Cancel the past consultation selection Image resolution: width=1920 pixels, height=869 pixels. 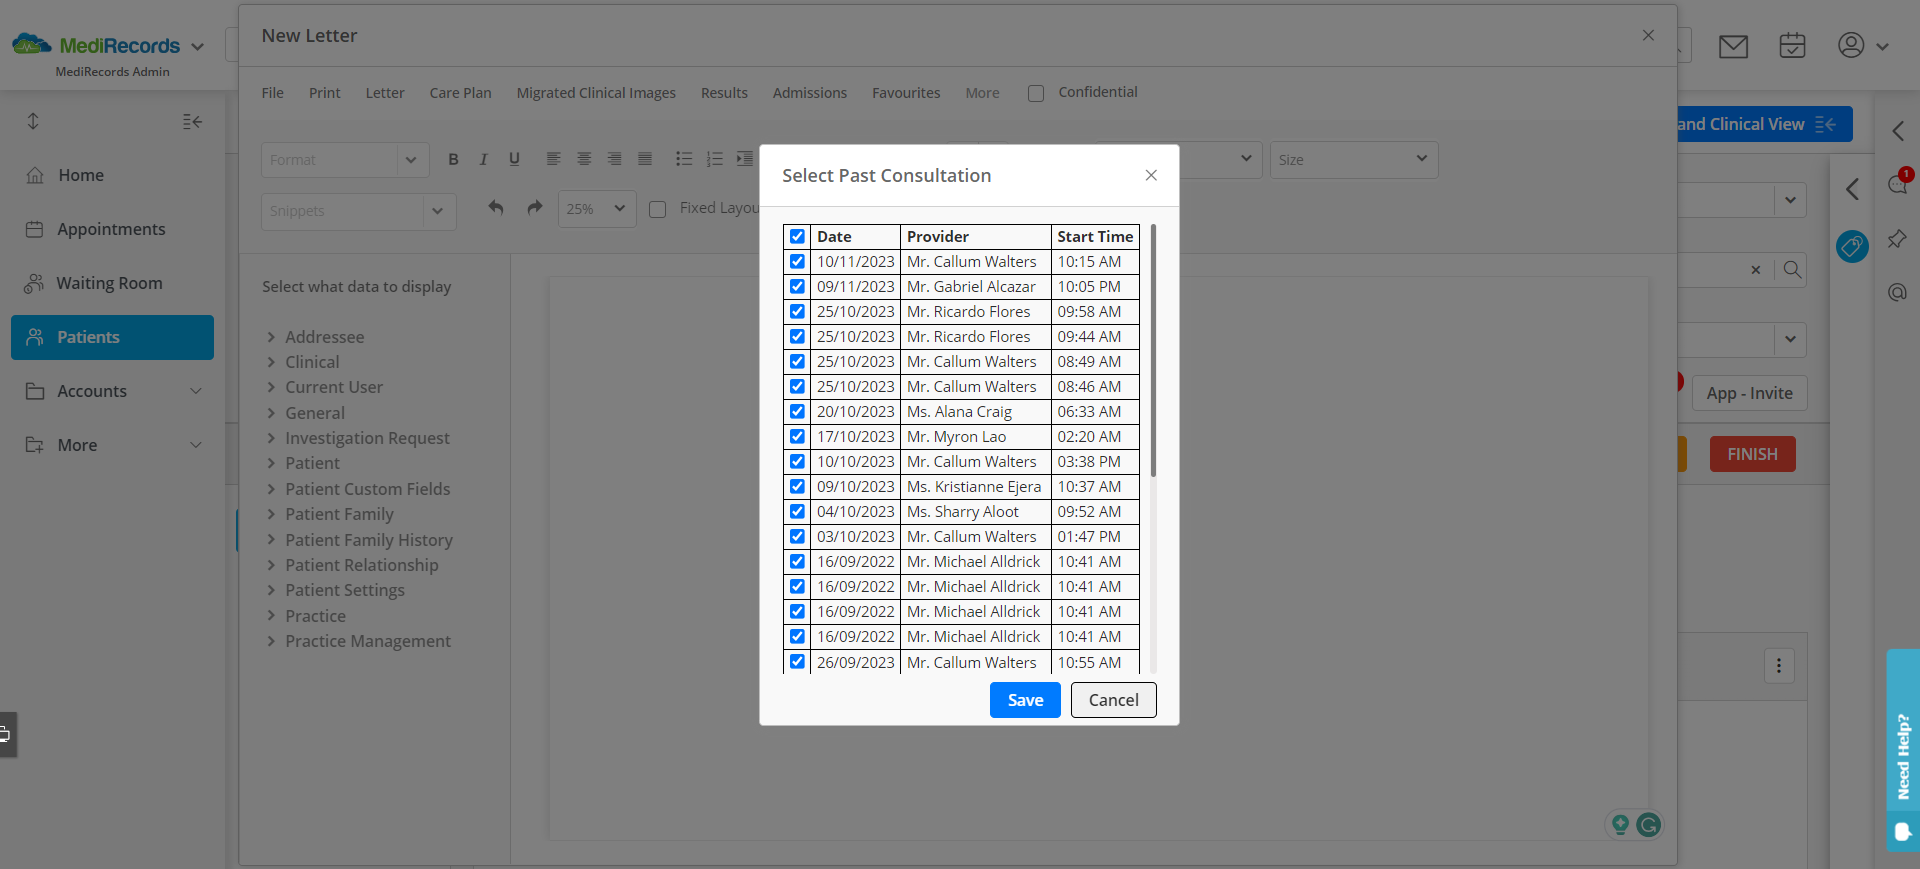point(1113,700)
